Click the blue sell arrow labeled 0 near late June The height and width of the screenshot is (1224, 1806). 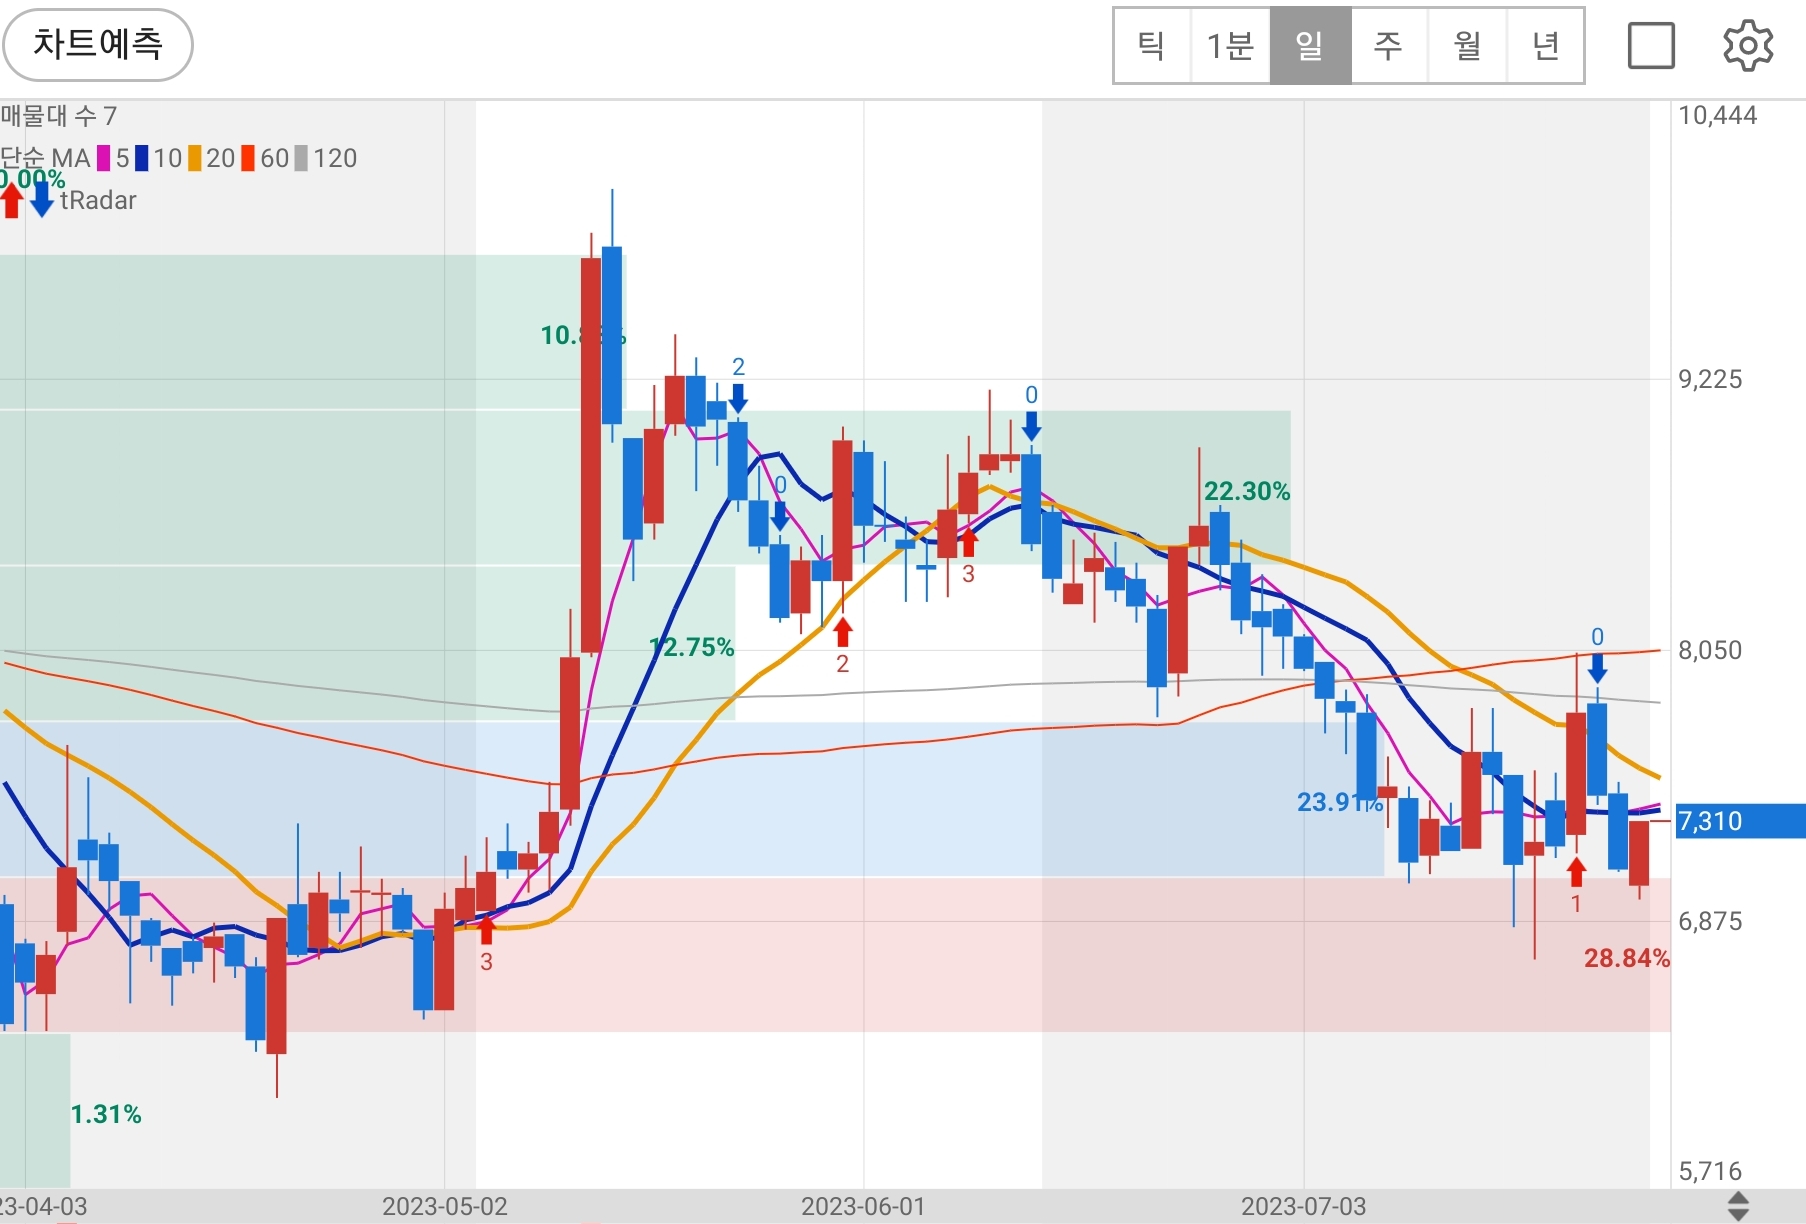[1031, 426]
